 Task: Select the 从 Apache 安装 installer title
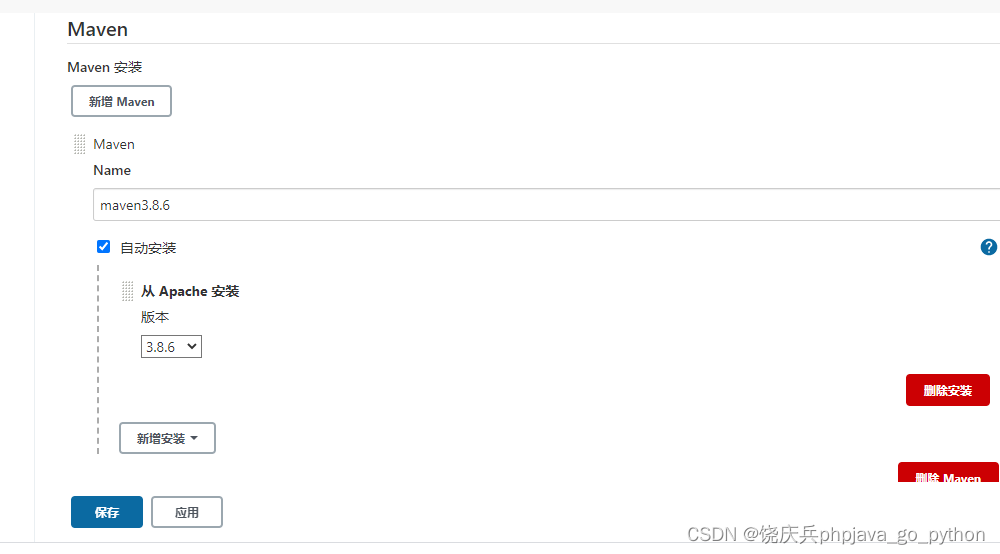tap(190, 291)
